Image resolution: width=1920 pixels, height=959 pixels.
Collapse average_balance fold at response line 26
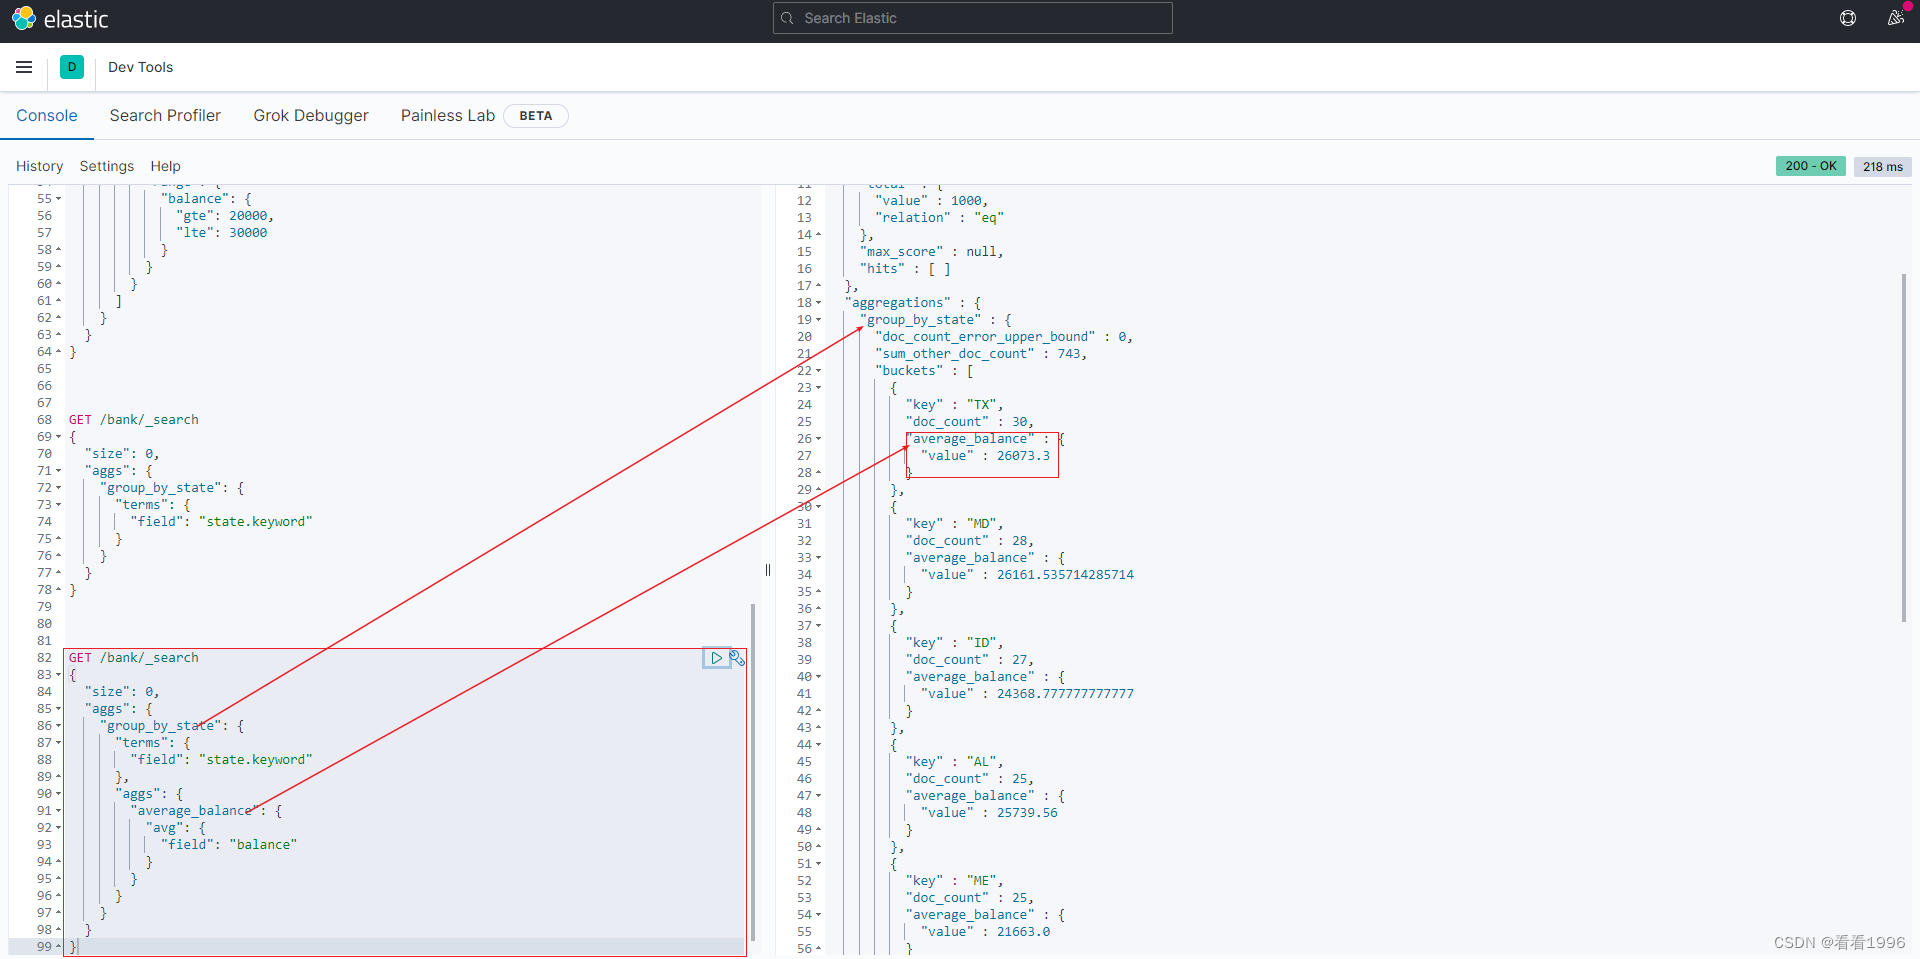point(818,439)
